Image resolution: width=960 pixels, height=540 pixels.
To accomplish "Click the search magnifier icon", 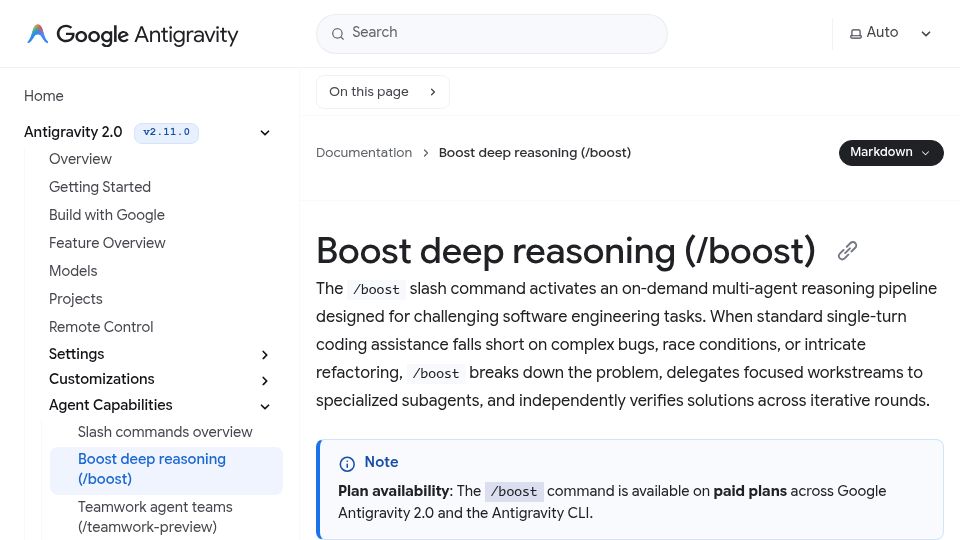I will [337, 34].
